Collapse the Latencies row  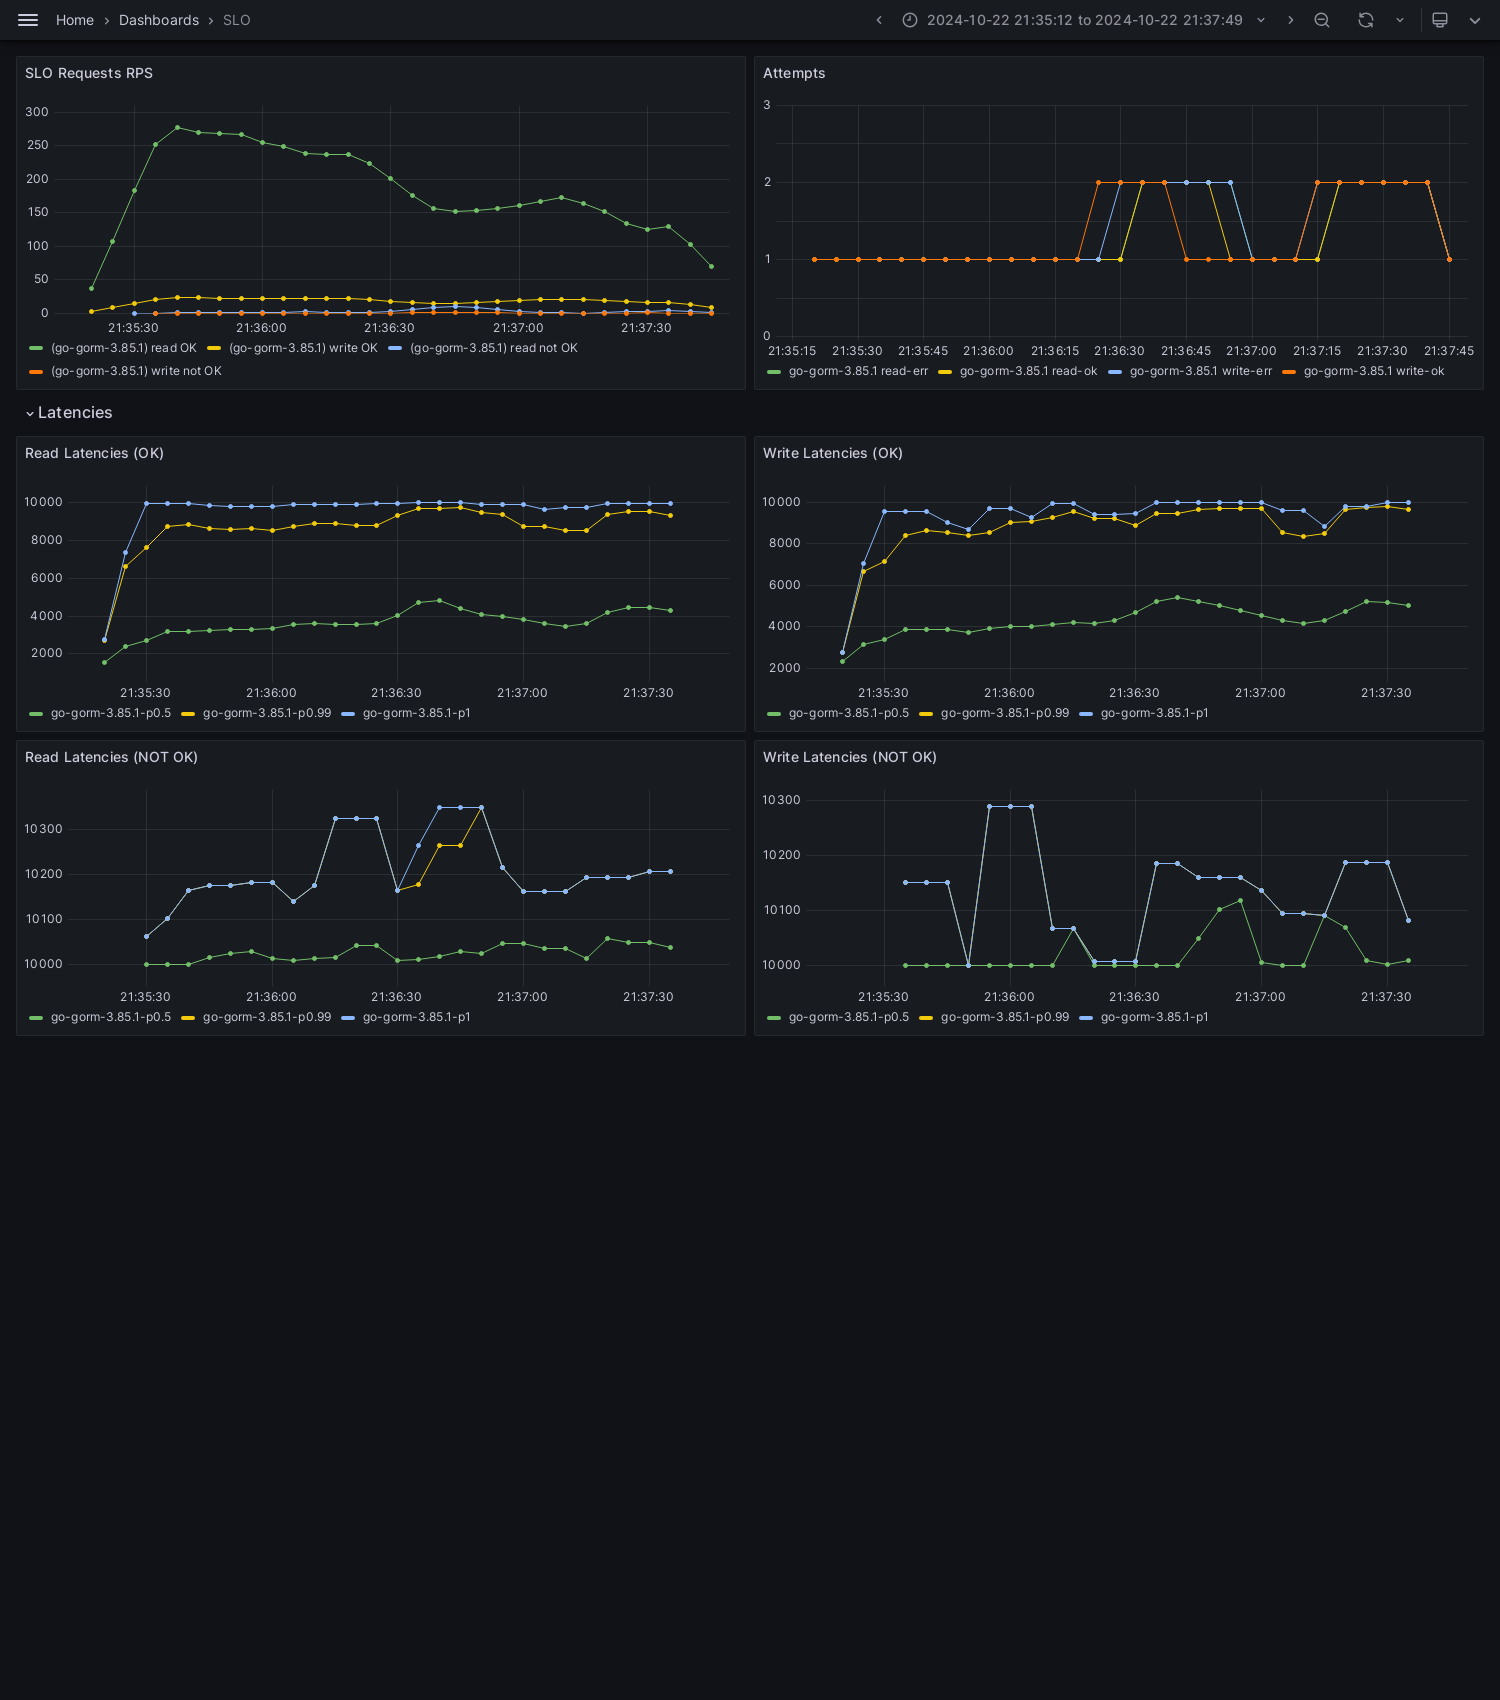pyautogui.click(x=69, y=413)
